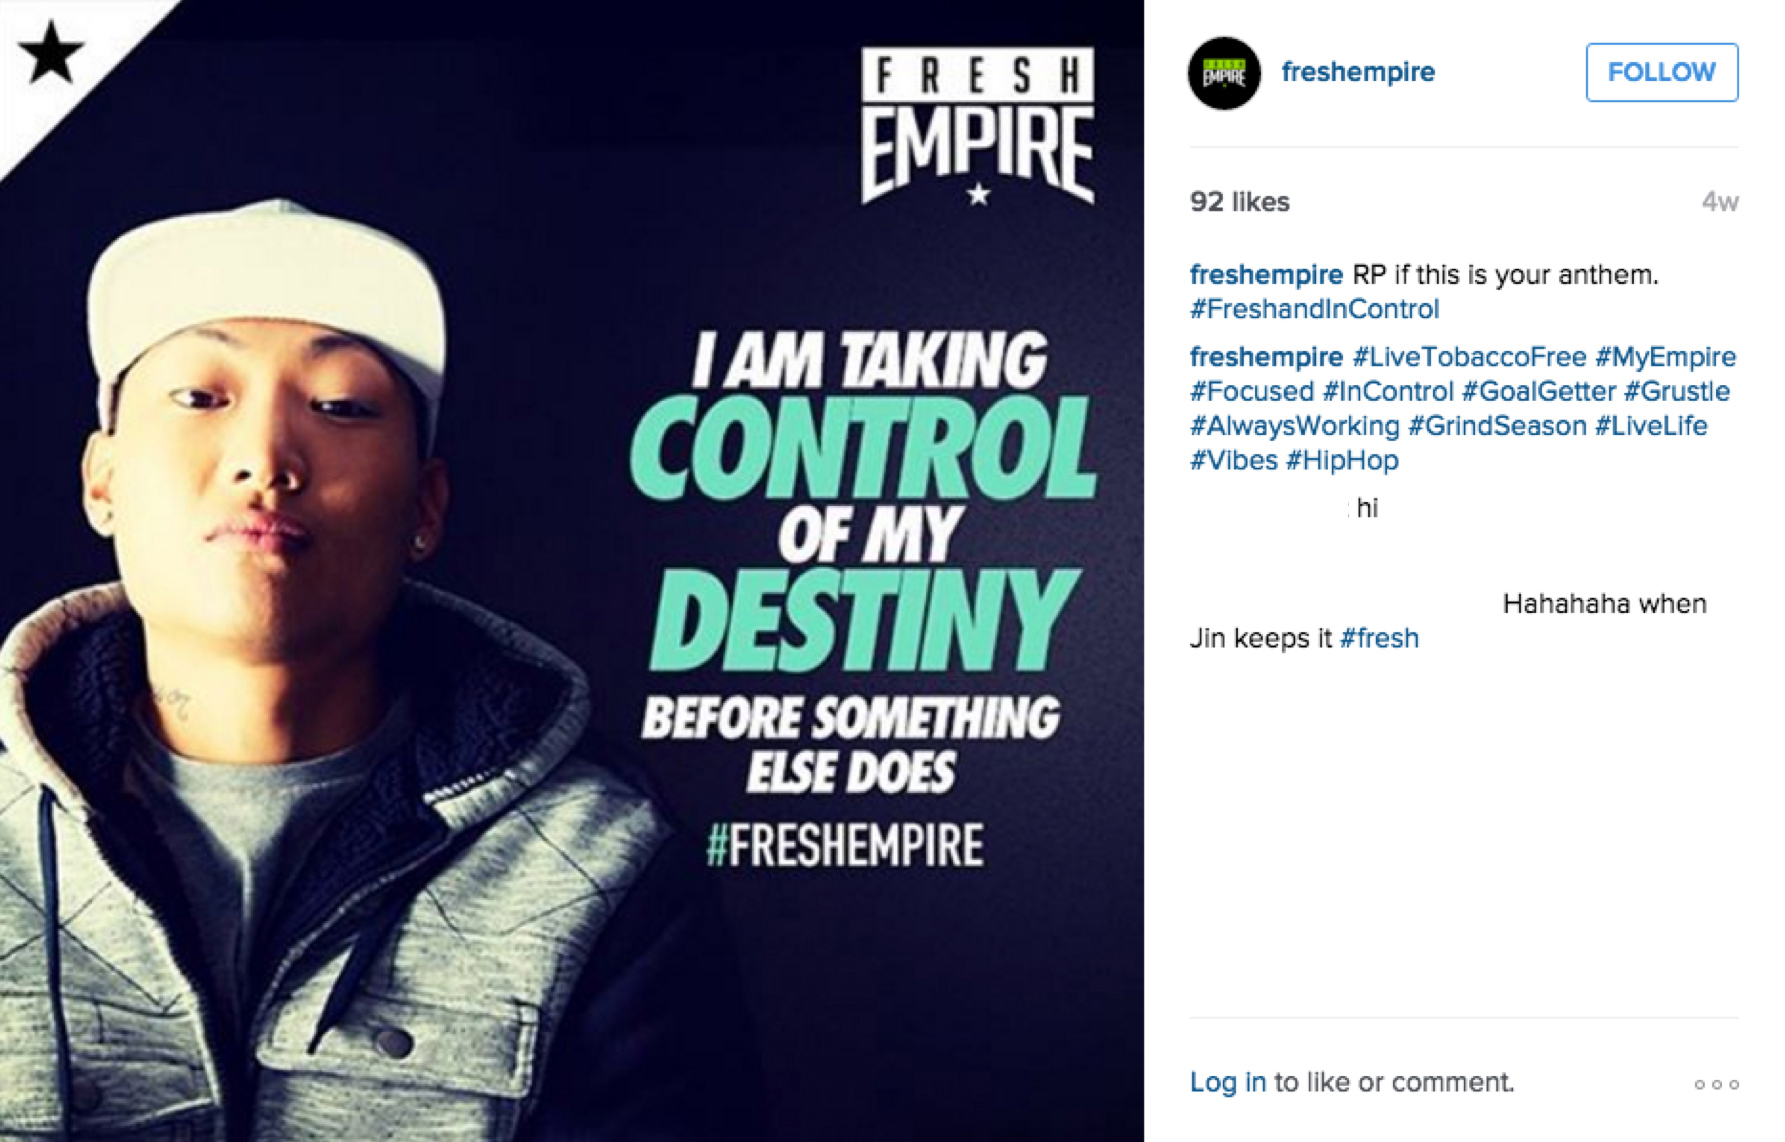1785x1142 pixels.
Task: Open the #Focused hashtag
Action: tap(1251, 391)
